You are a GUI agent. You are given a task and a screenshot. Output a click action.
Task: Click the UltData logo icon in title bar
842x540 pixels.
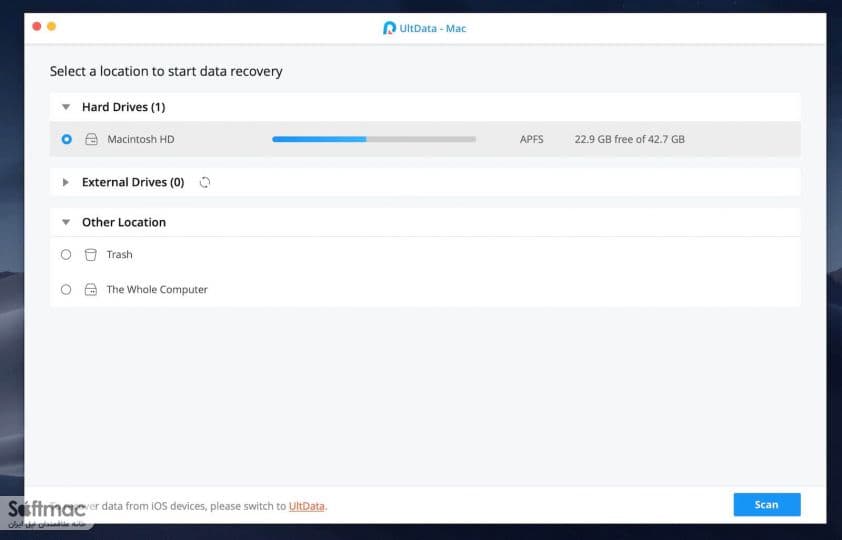(x=389, y=28)
